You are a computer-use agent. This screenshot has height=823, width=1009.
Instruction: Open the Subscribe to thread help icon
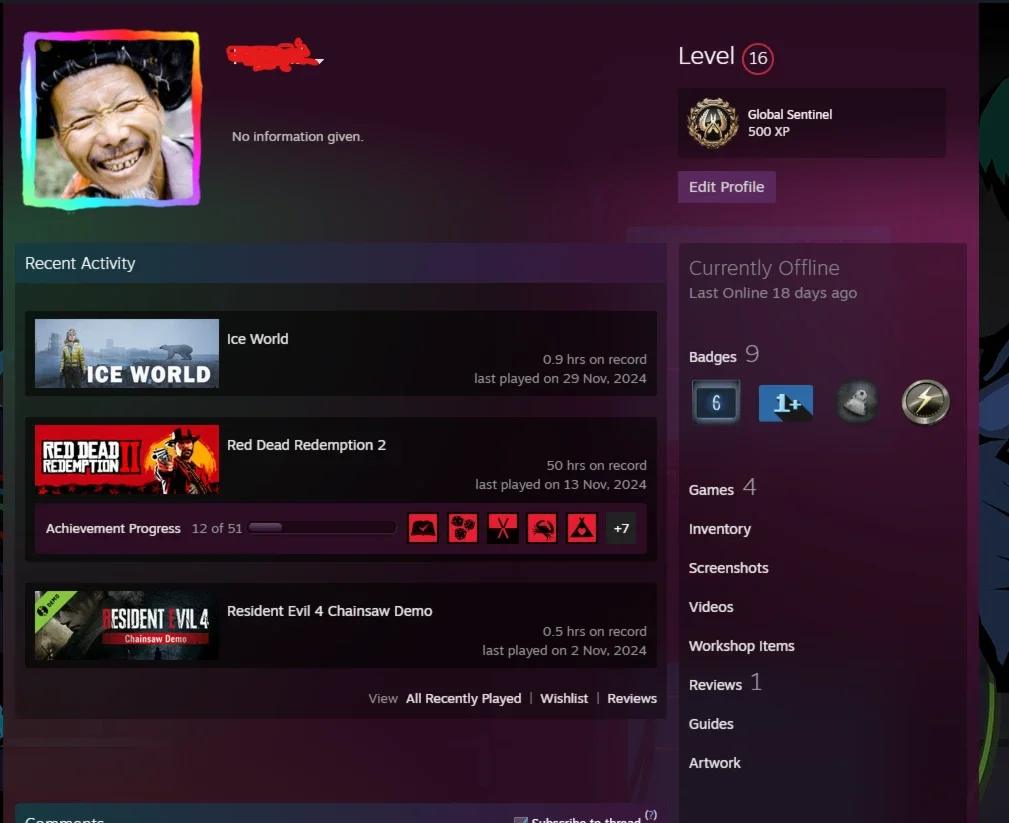coord(651,815)
